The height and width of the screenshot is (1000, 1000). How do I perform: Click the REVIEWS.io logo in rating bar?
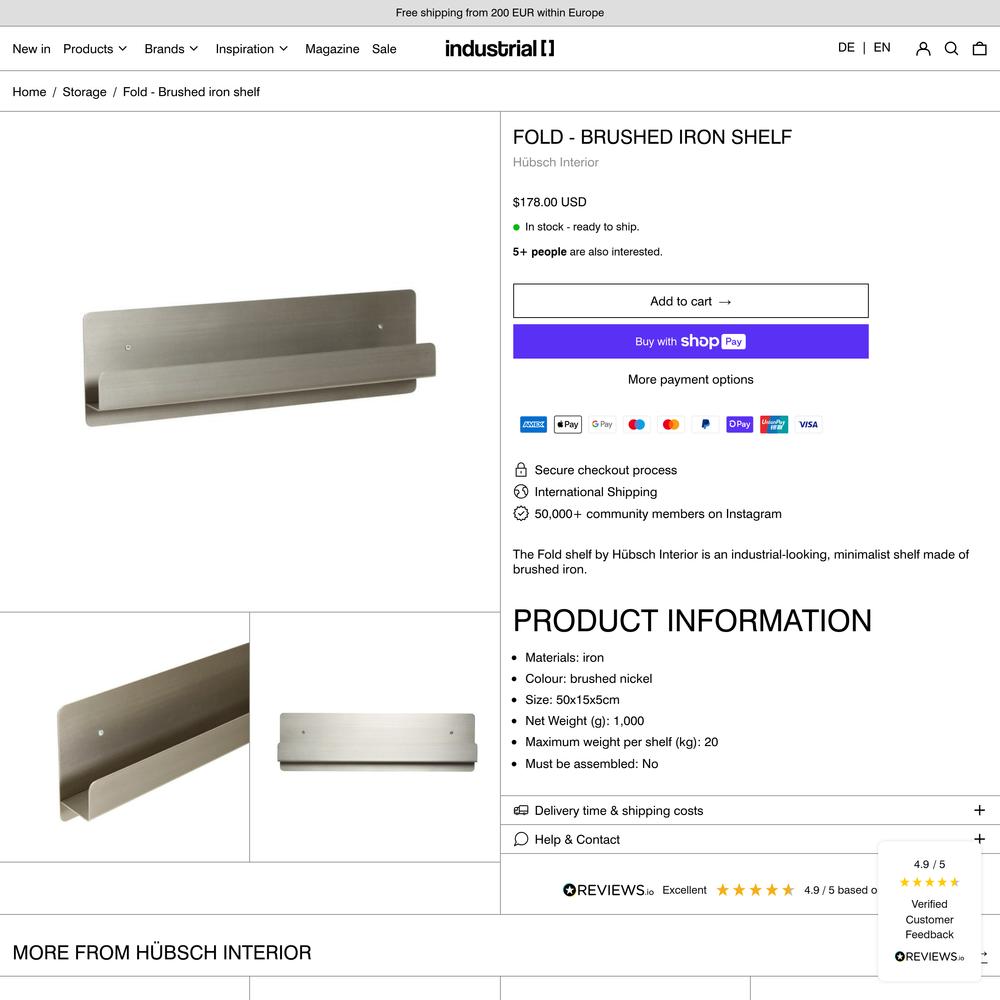tap(608, 890)
